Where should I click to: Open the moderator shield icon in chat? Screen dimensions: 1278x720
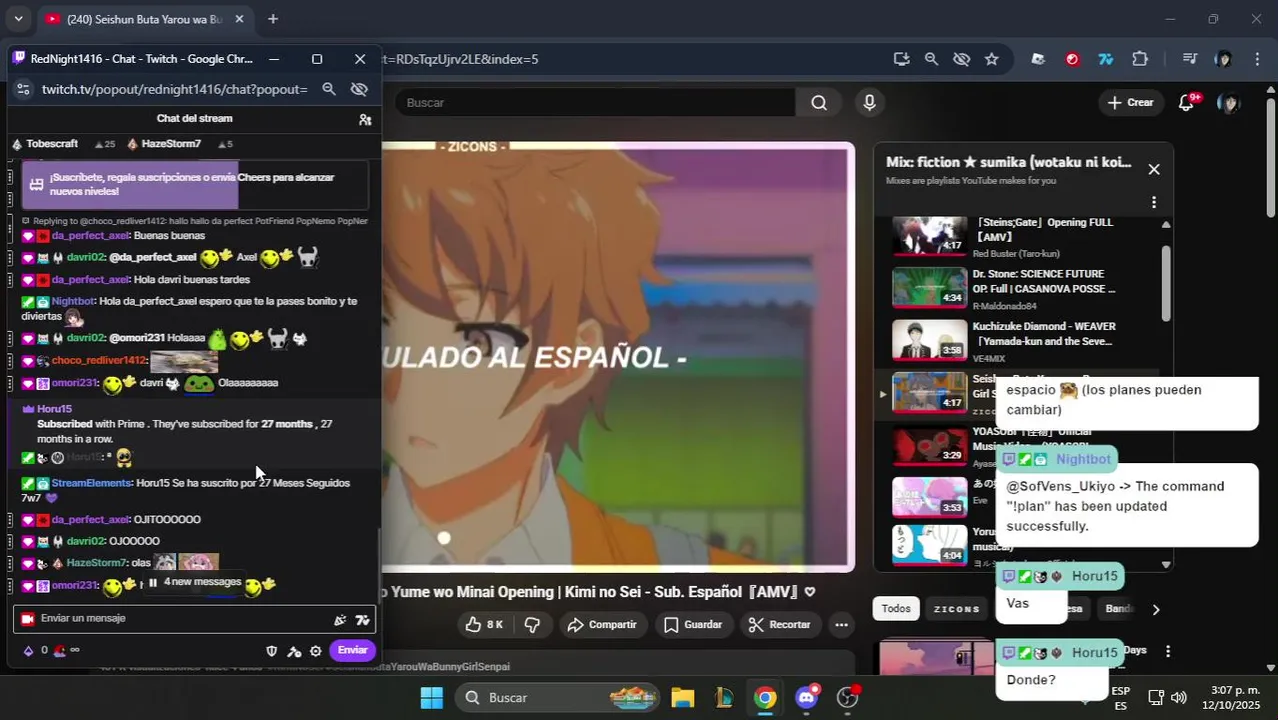click(271, 651)
